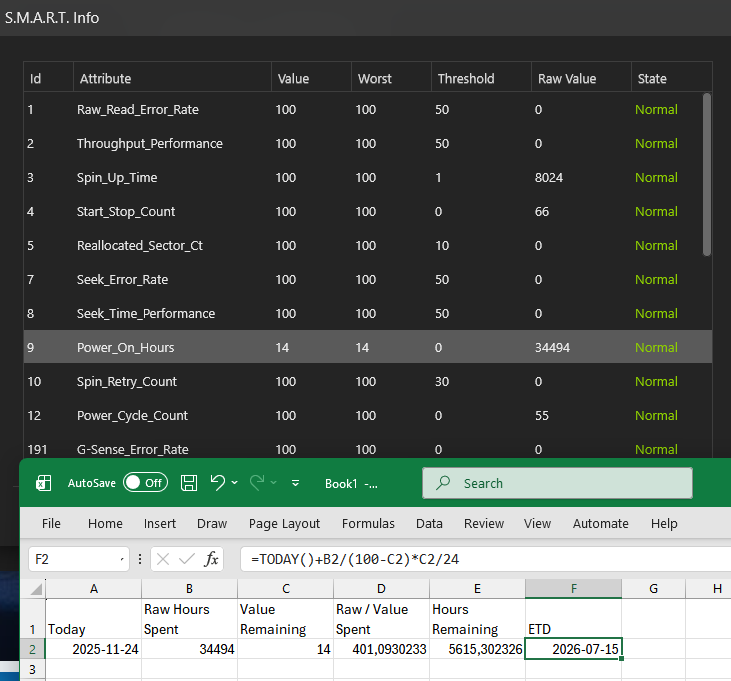
Task: Click cell D2 containing 401,0930233
Action: click(x=381, y=649)
